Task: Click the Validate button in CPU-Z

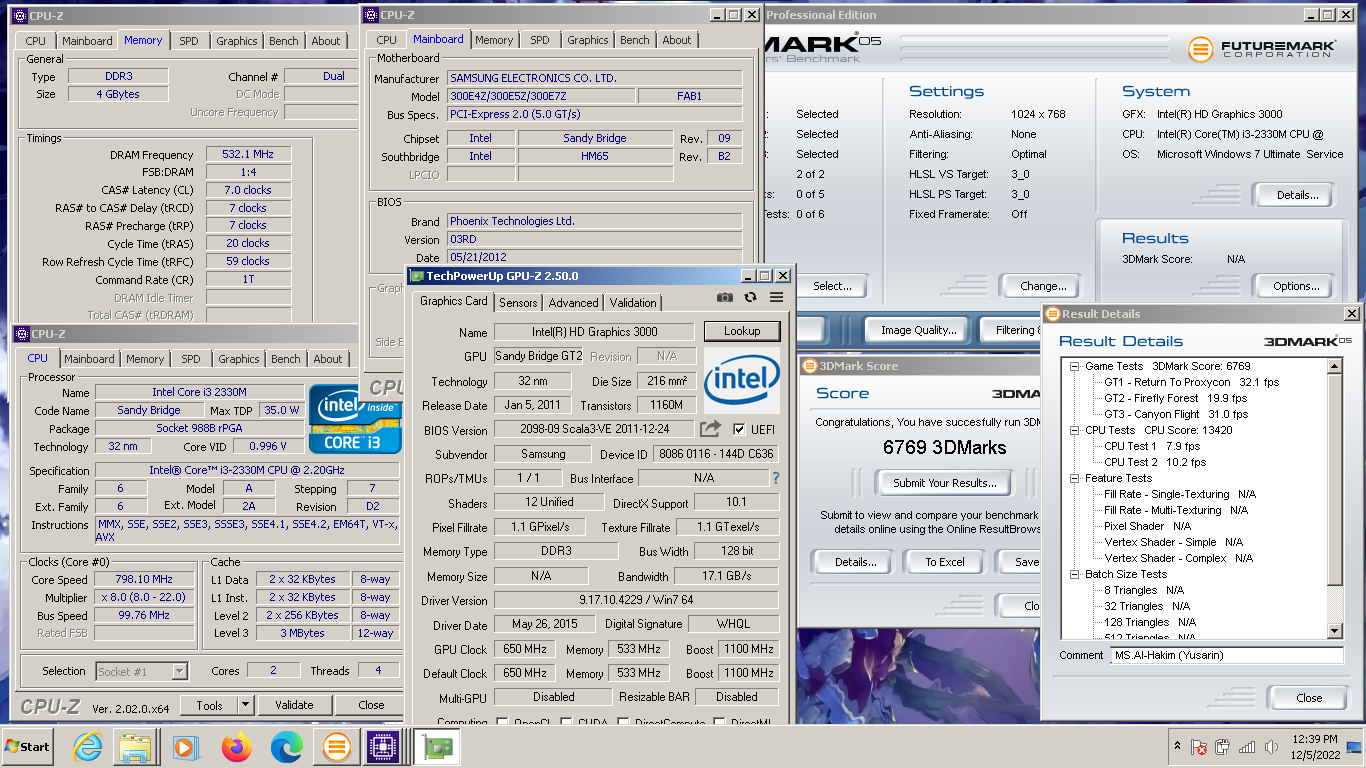Action: coord(294,705)
